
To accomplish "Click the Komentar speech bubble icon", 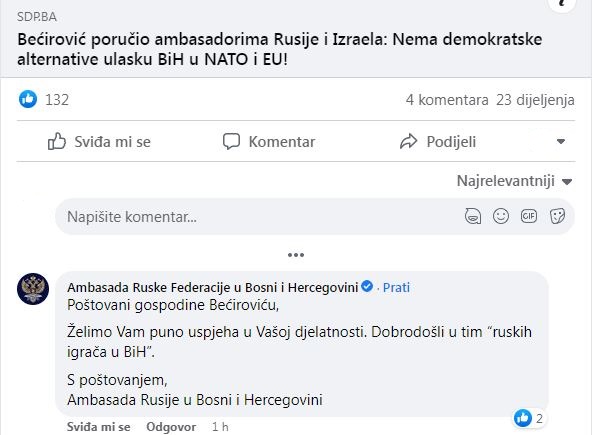I will [231, 142].
